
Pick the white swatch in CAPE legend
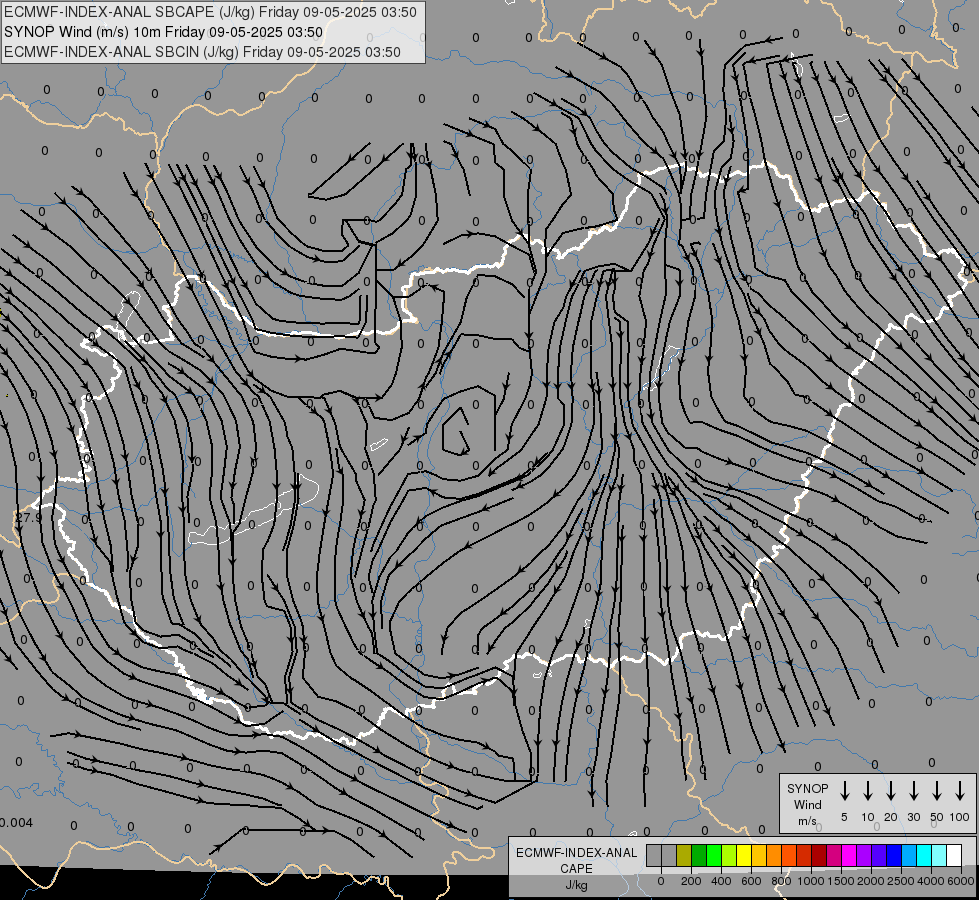(954, 856)
